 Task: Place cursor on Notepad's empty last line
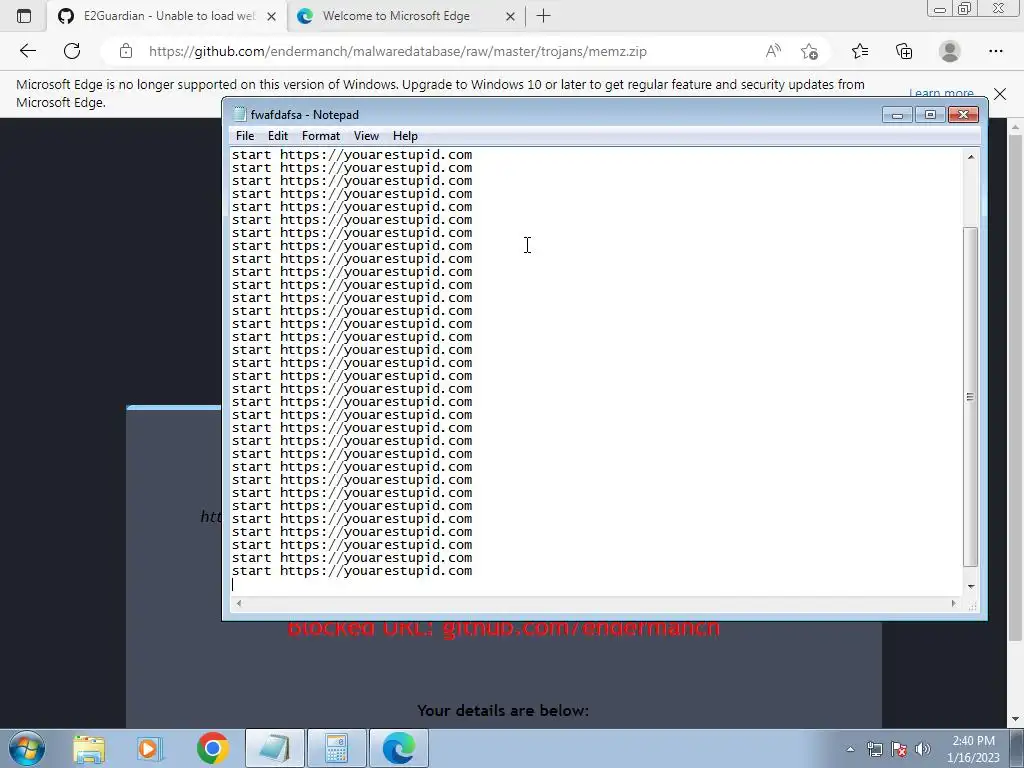tap(597, 584)
